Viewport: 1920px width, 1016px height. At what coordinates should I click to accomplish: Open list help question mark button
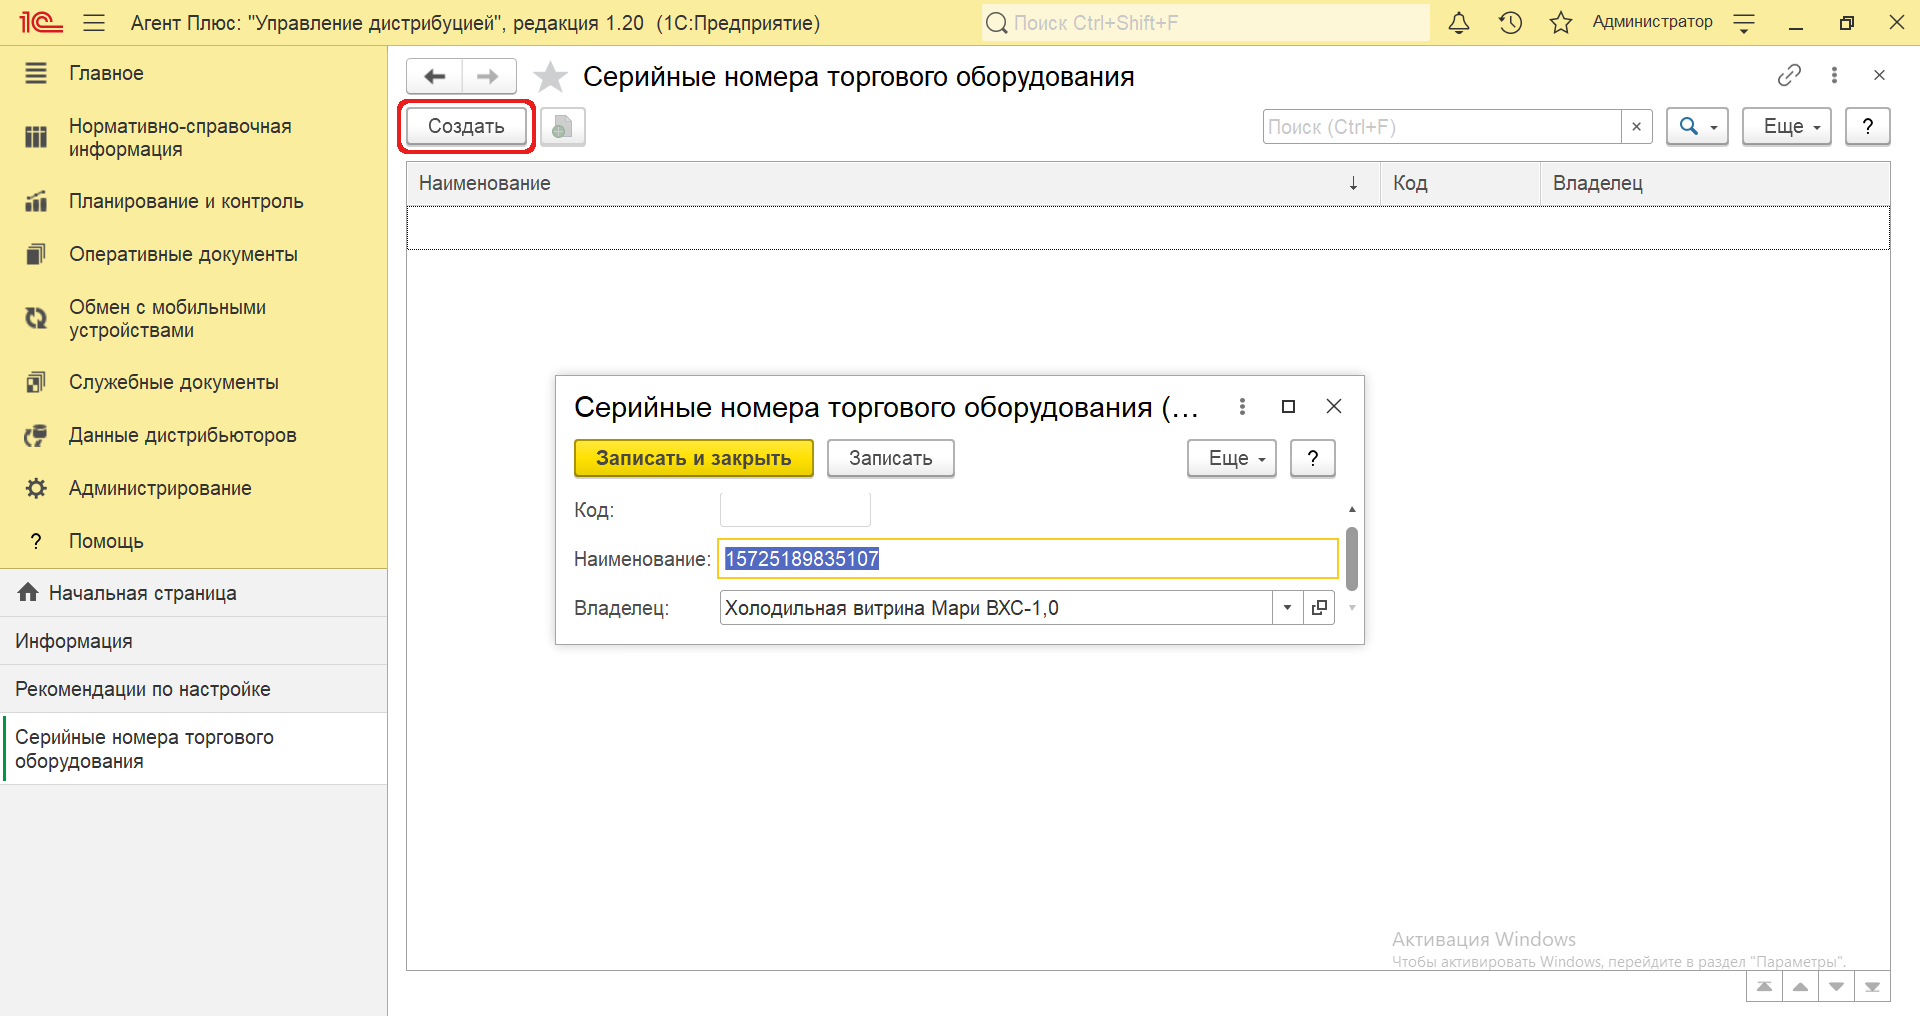[1867, 127]
